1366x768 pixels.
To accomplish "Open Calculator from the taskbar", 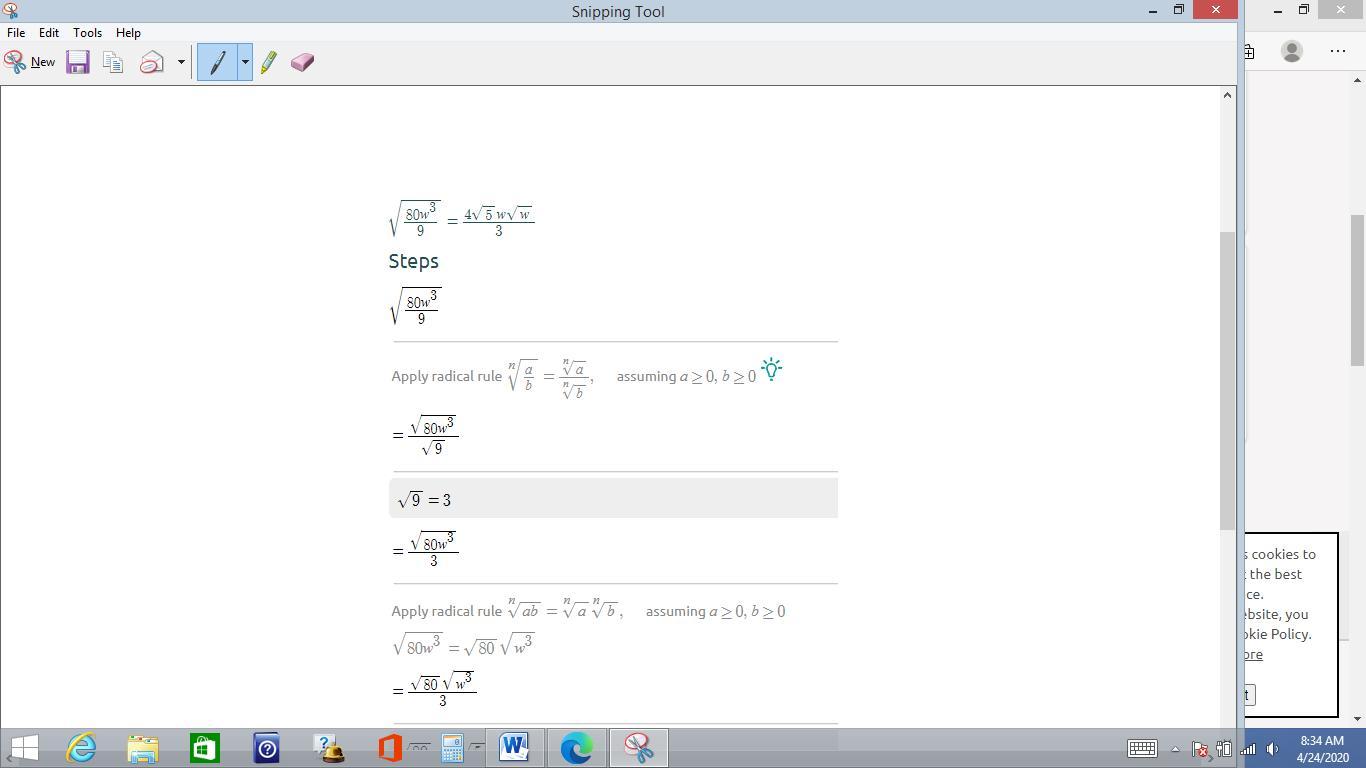I will tap(453, 748).
